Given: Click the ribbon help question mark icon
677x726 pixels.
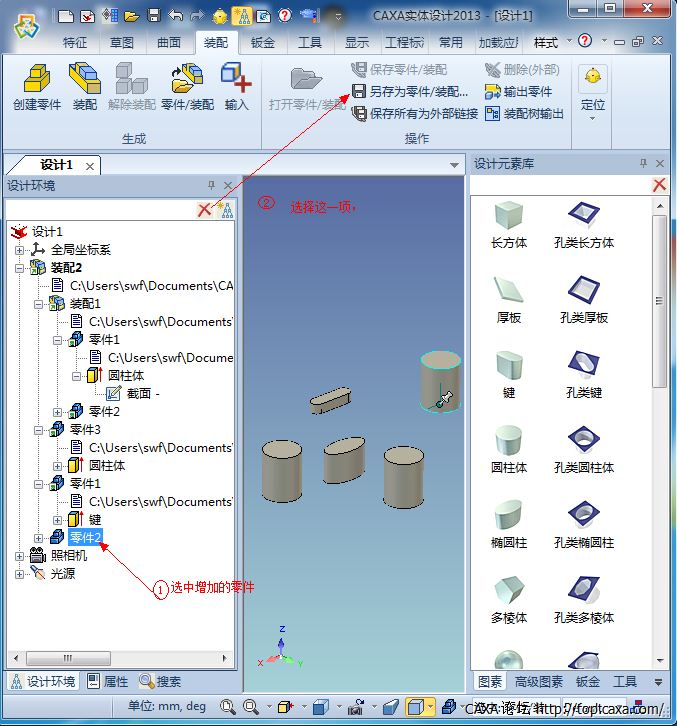Looking at the screenshot, I should point(585,41).
